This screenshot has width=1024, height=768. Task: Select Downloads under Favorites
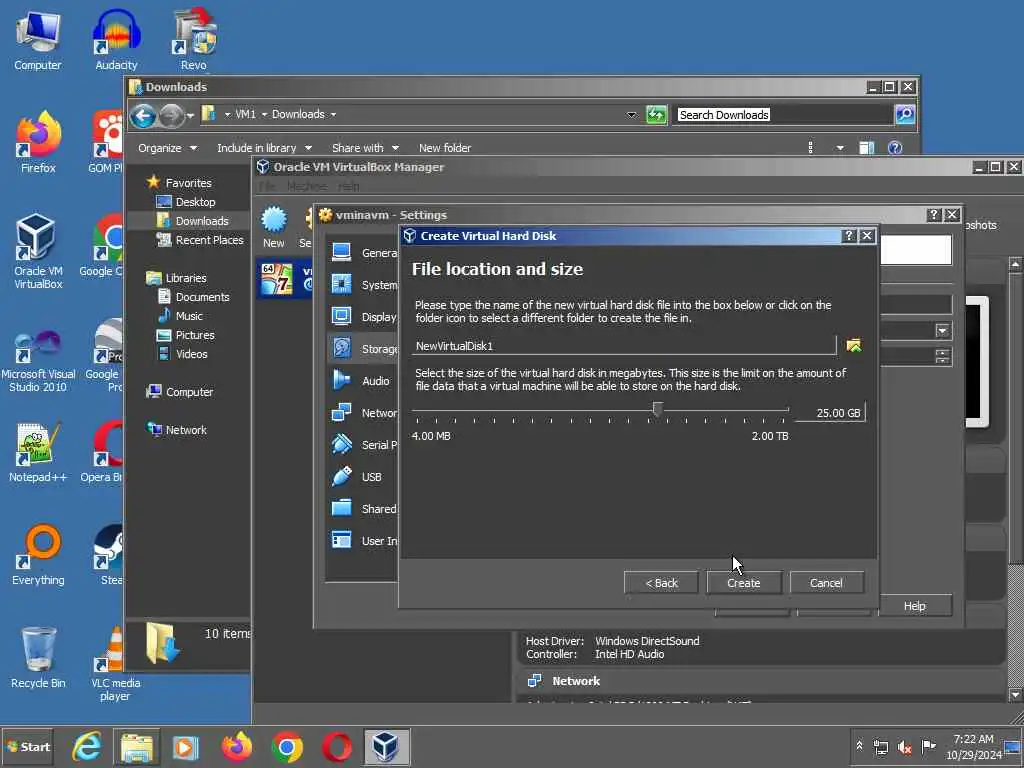click(x=201, y=221)
